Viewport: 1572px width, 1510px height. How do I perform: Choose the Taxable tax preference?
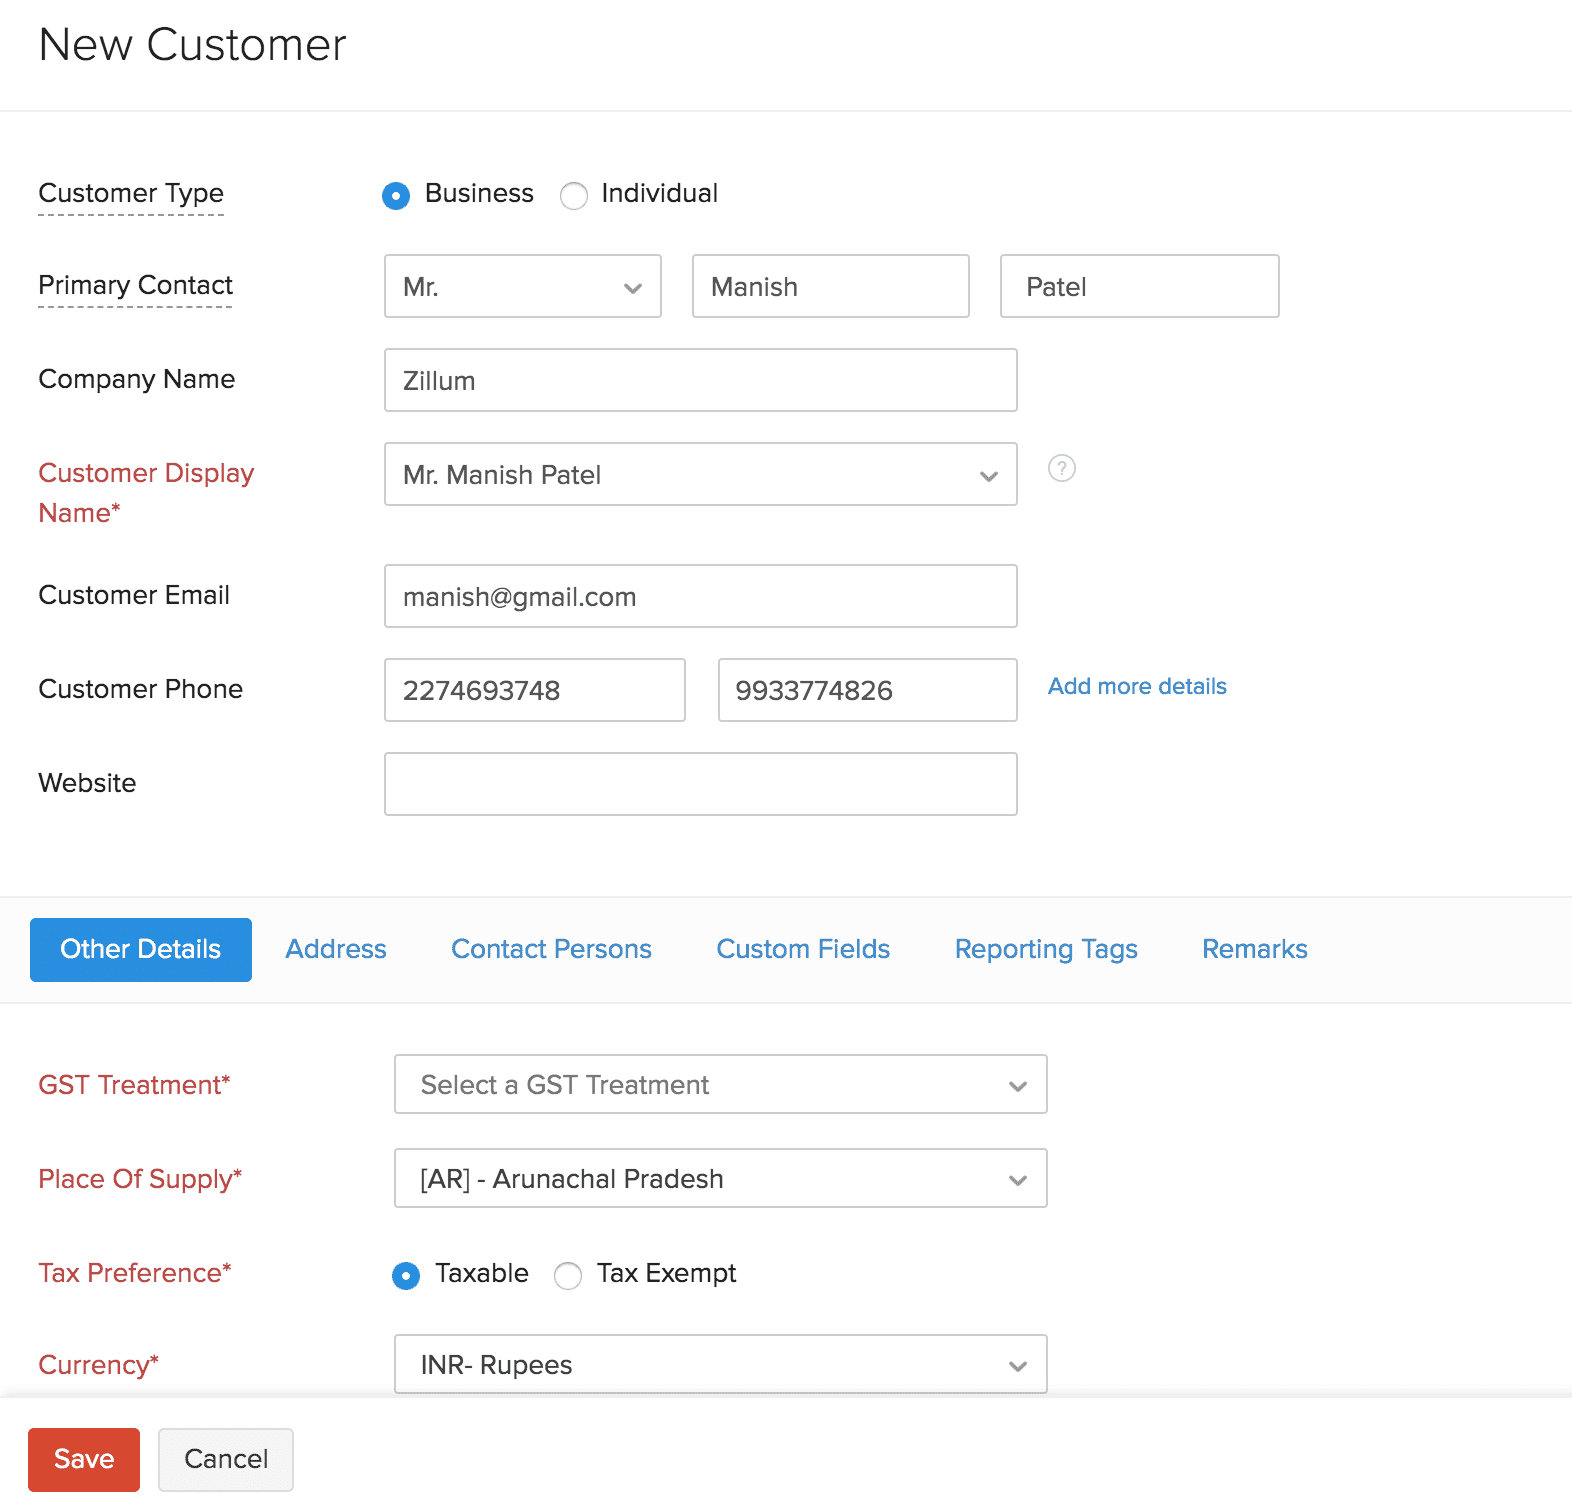[x=406, y=1275]
